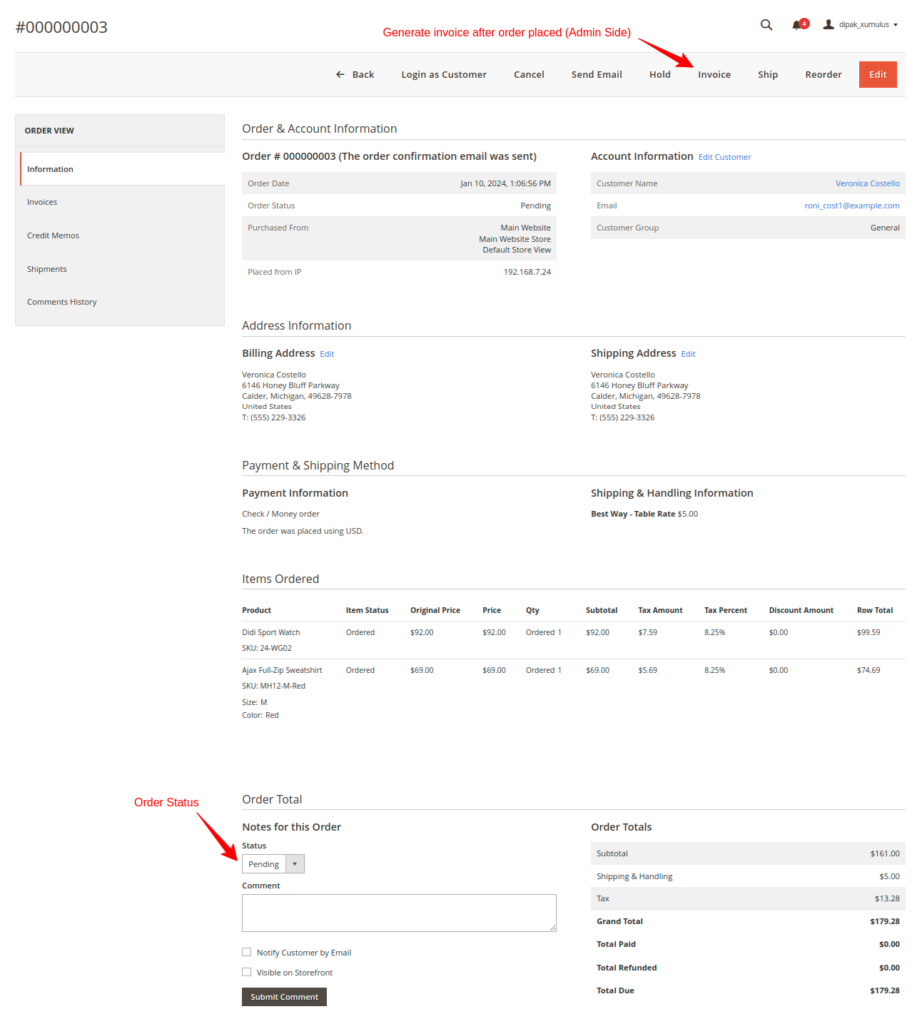Viewport: 922px width, 1024px height.
Task: Enable Notify Customer by Email
Action: pos(246,951)
